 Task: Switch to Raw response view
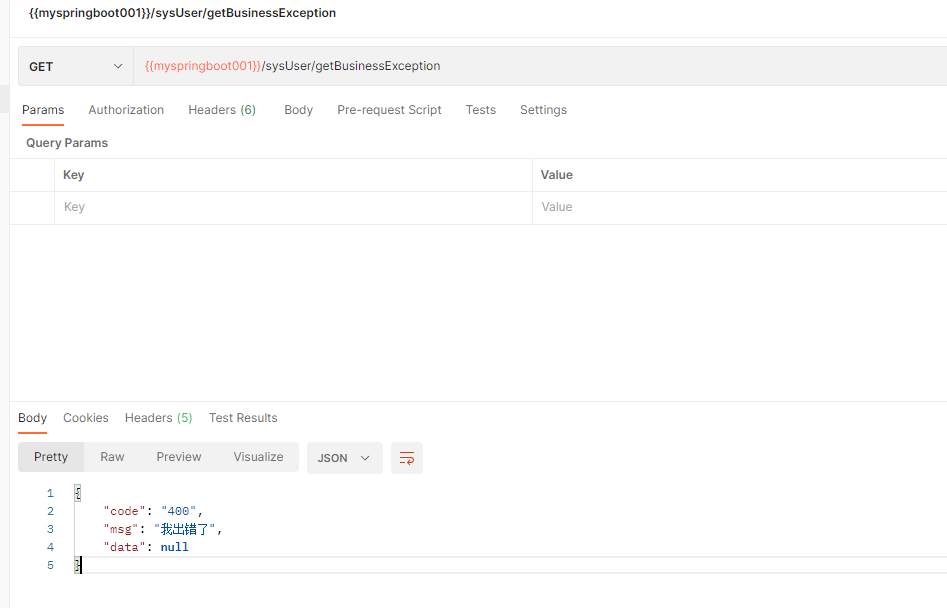pyautogui.click(x=112, y=457)
